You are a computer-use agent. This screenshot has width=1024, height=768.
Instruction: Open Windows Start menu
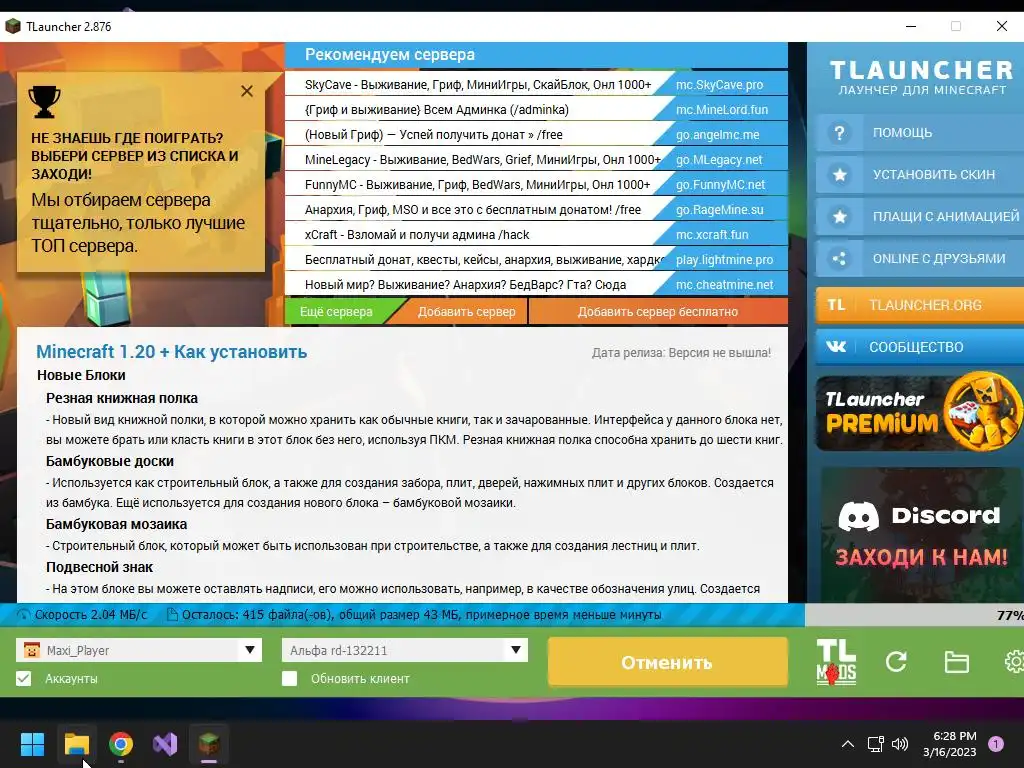[32, 744]
